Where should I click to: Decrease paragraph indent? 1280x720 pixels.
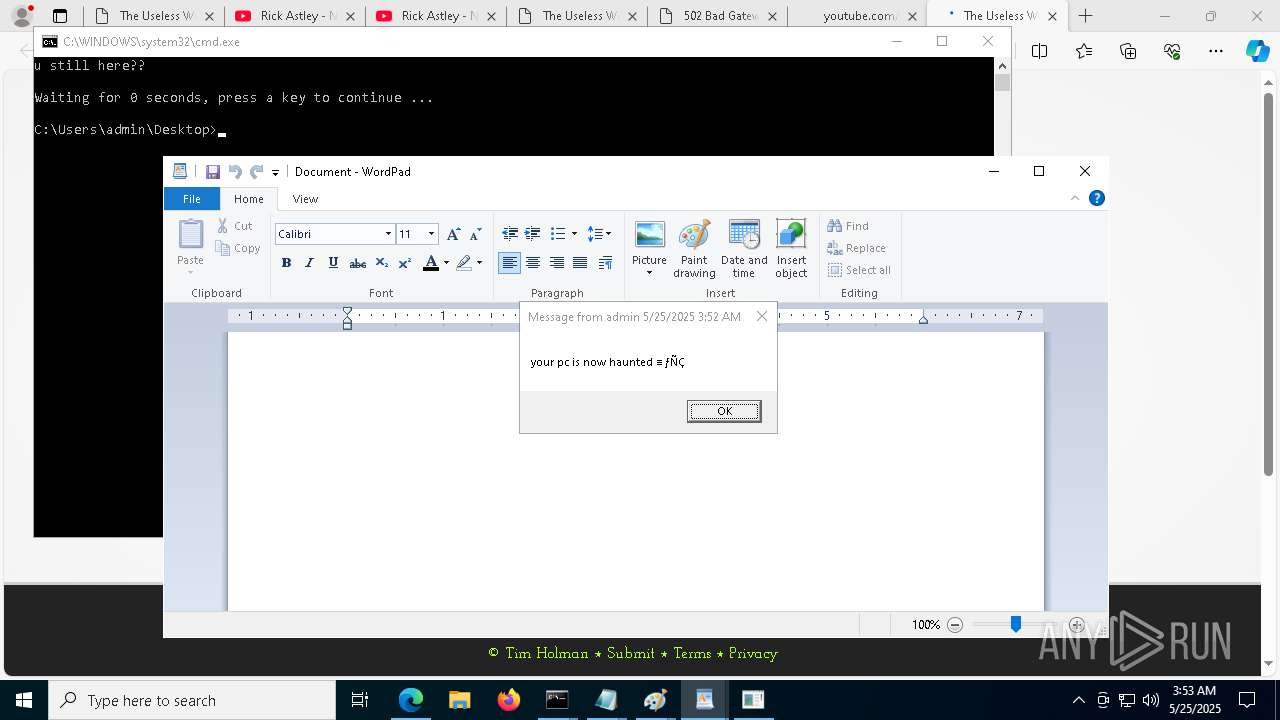tap(510, 234)
